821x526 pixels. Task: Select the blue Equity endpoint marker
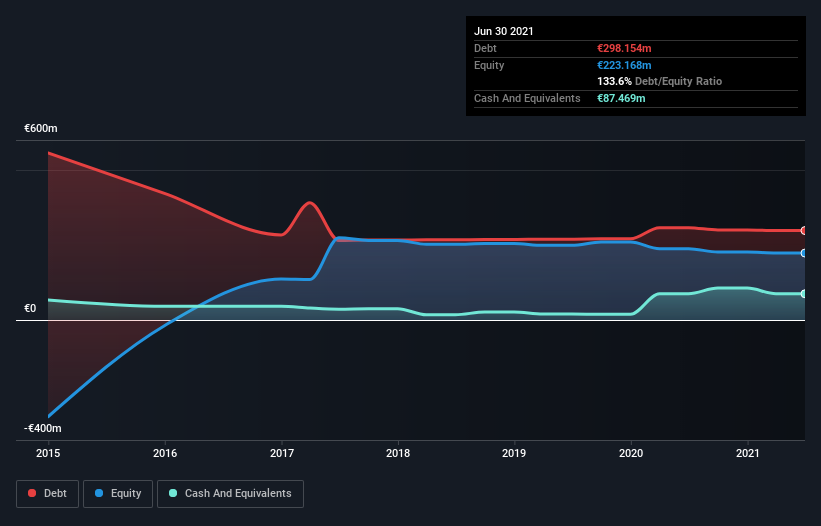[804, 253]
